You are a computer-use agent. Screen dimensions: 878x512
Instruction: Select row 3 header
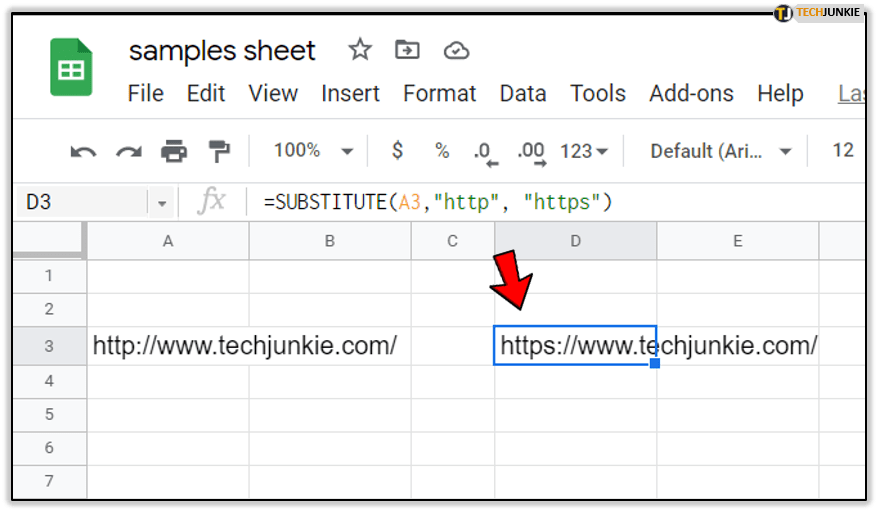coord(49,346)
